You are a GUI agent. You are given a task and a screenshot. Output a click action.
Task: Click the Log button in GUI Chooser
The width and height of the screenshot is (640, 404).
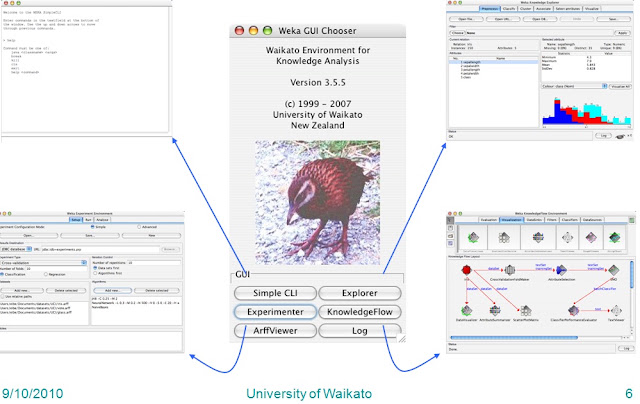(360, 331)
